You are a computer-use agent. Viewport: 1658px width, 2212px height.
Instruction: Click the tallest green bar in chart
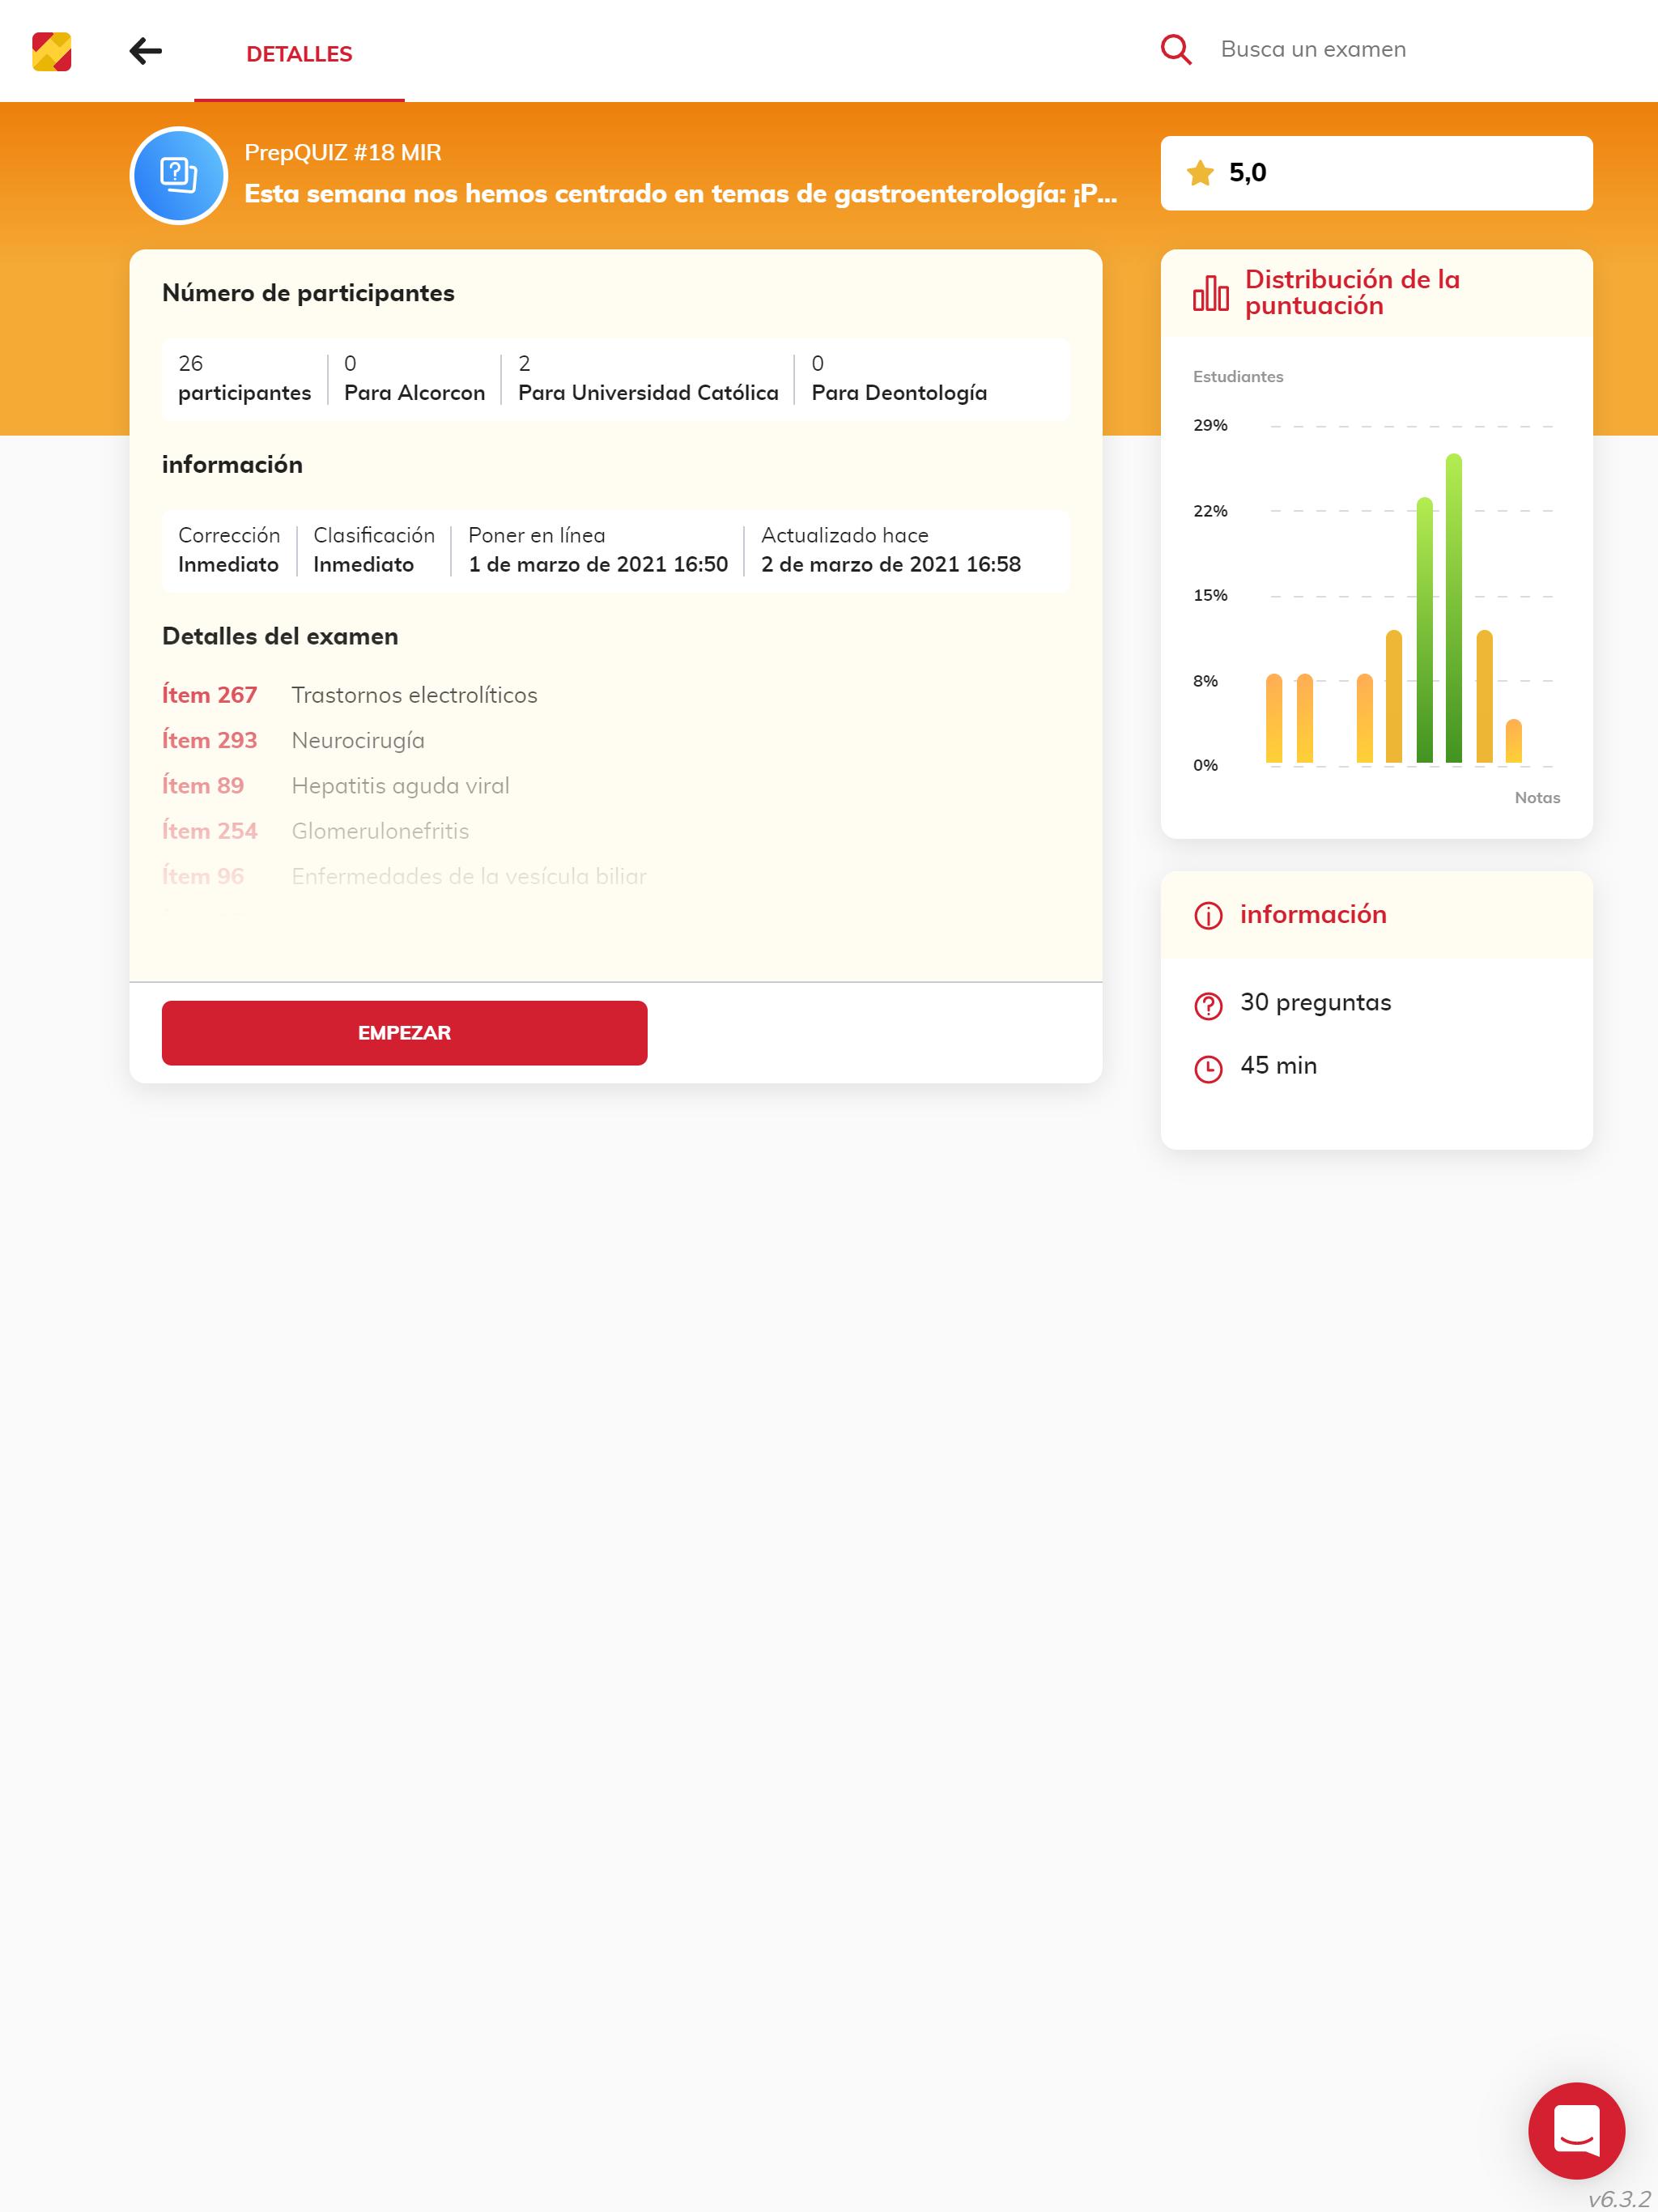click(1453, 610)
